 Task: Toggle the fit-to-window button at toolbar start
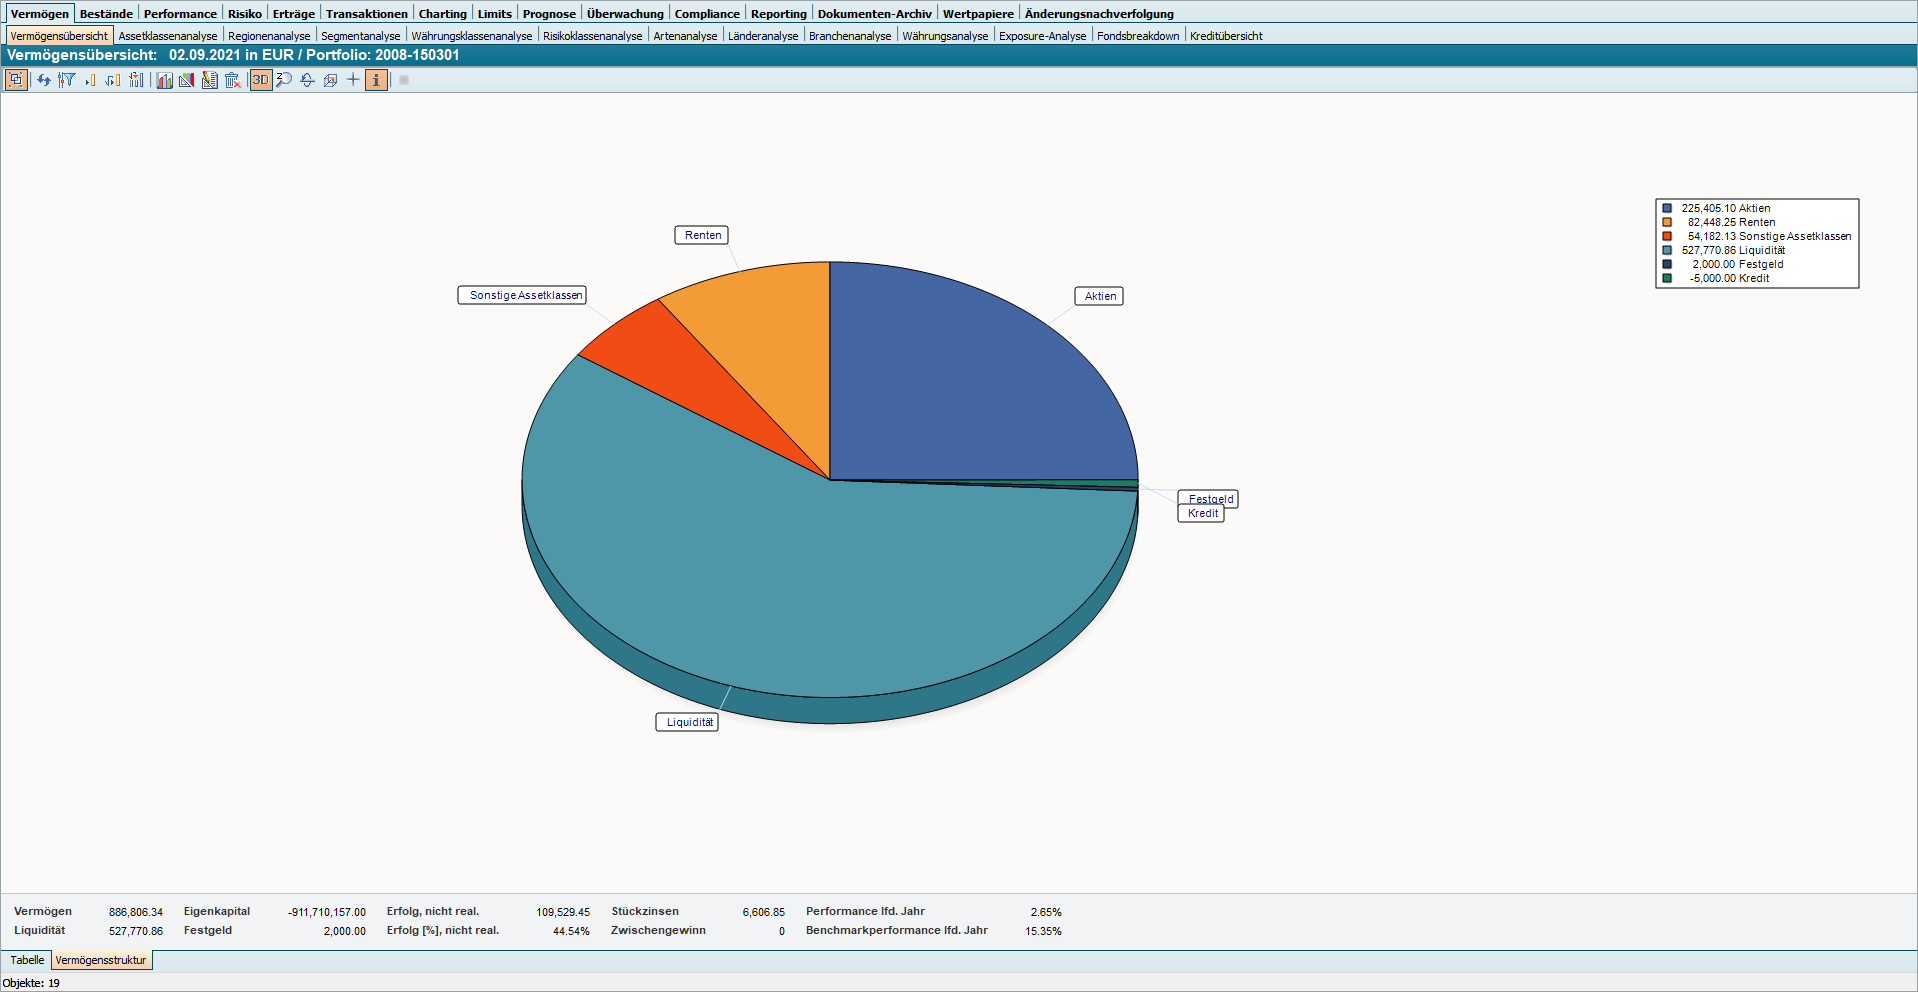tap(16, 80)
